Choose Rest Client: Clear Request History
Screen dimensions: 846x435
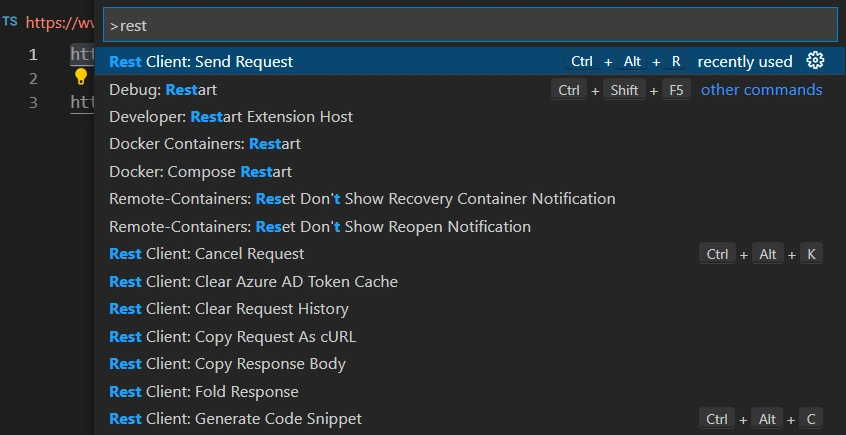pyautogui.click(x=468, y=309)
